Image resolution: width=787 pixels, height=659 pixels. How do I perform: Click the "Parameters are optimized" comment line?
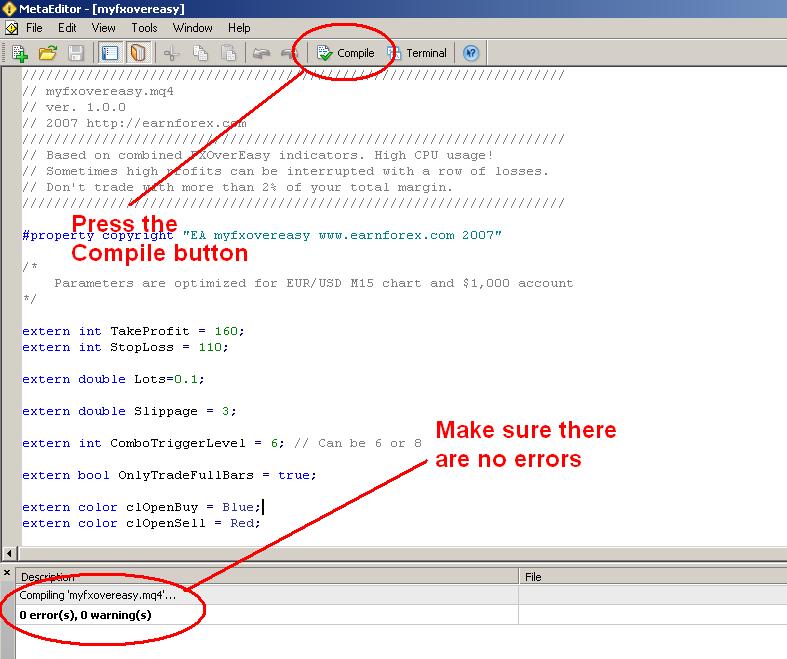[x=314, y=283]
